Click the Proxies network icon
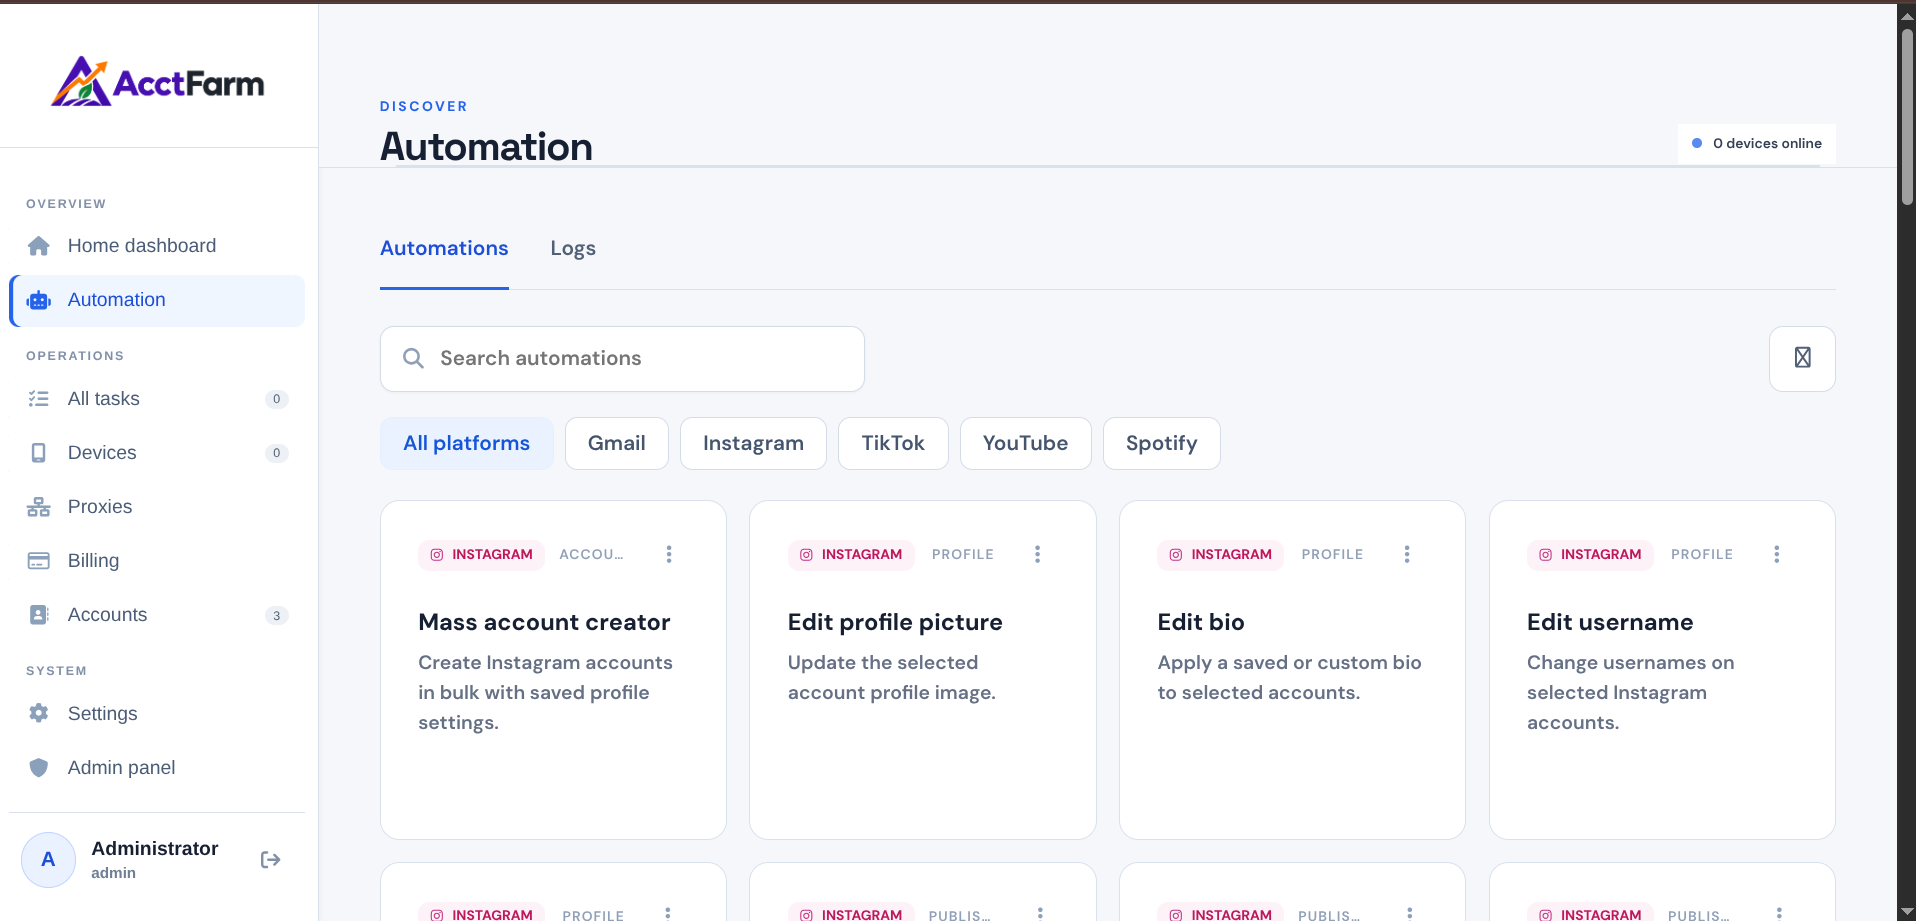This screenshot has height=921, width=1916. (39, 507)
